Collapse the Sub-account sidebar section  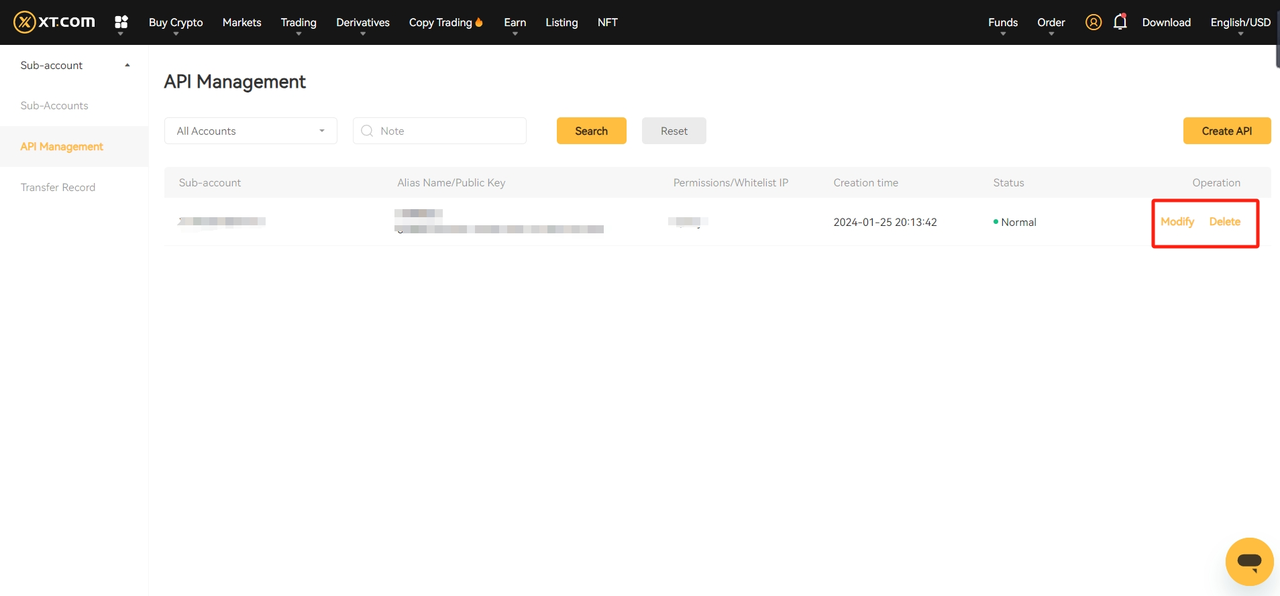tap(127, 66)
